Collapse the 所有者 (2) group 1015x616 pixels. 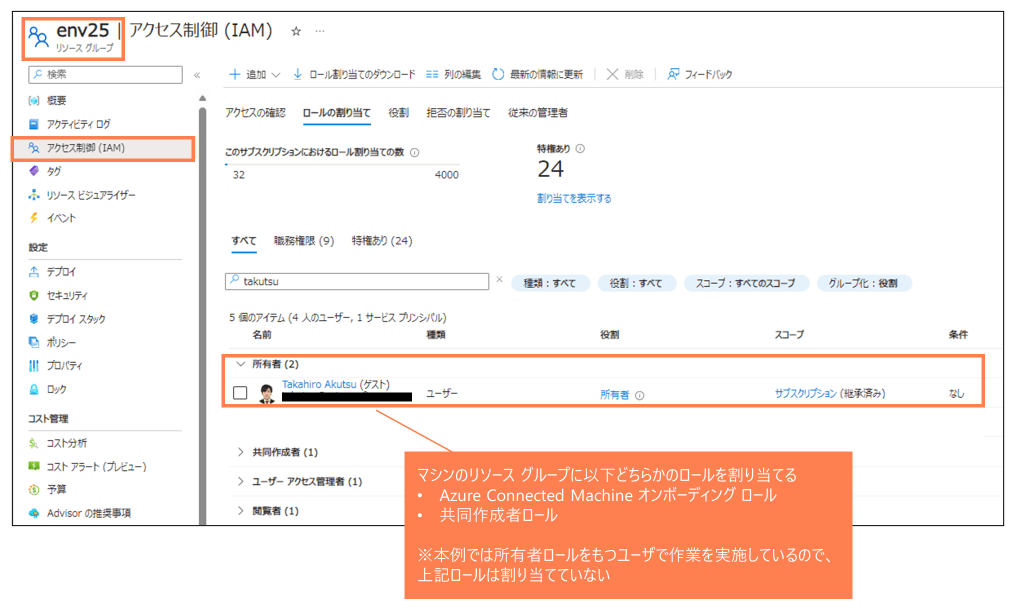click(241, 364)
